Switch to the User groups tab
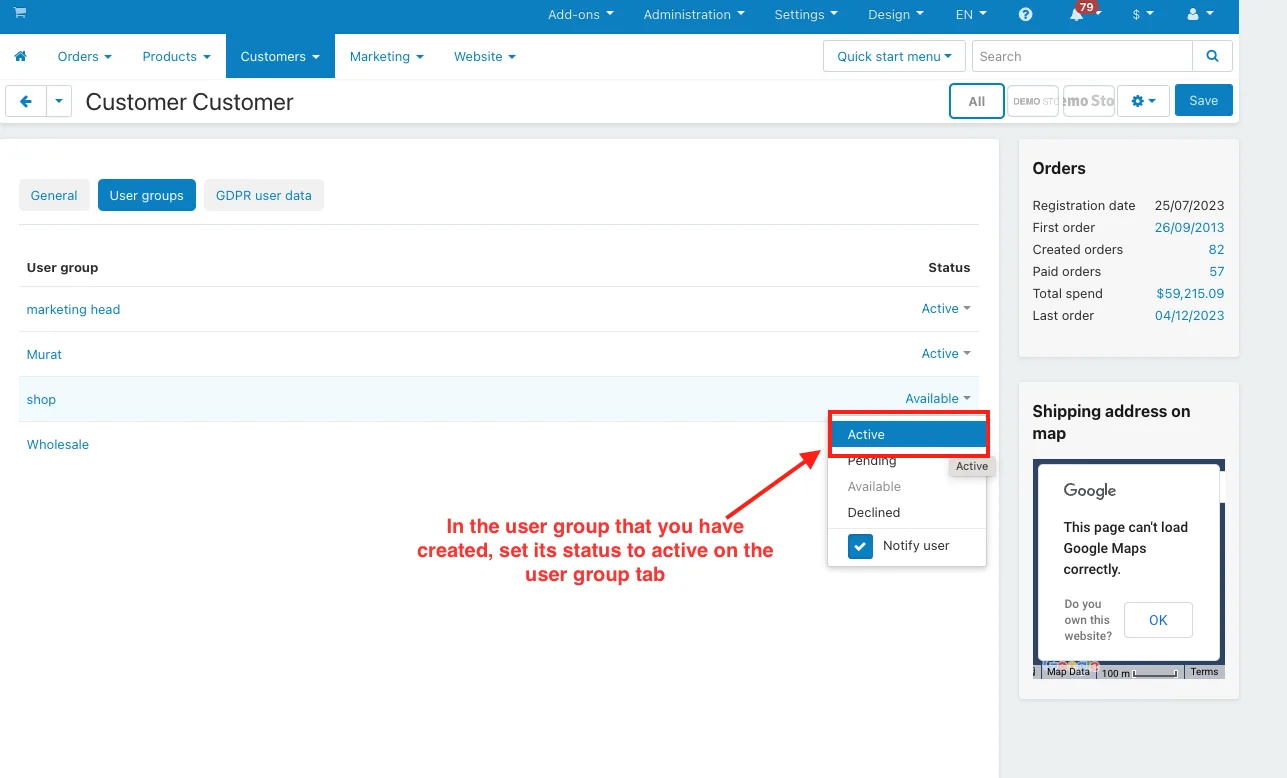 [x=147, y=196]
